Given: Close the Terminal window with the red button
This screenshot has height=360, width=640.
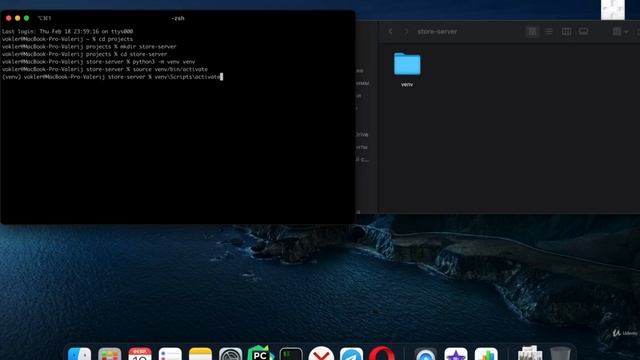Looking at the screenshot, I should [x=9, y=18].
